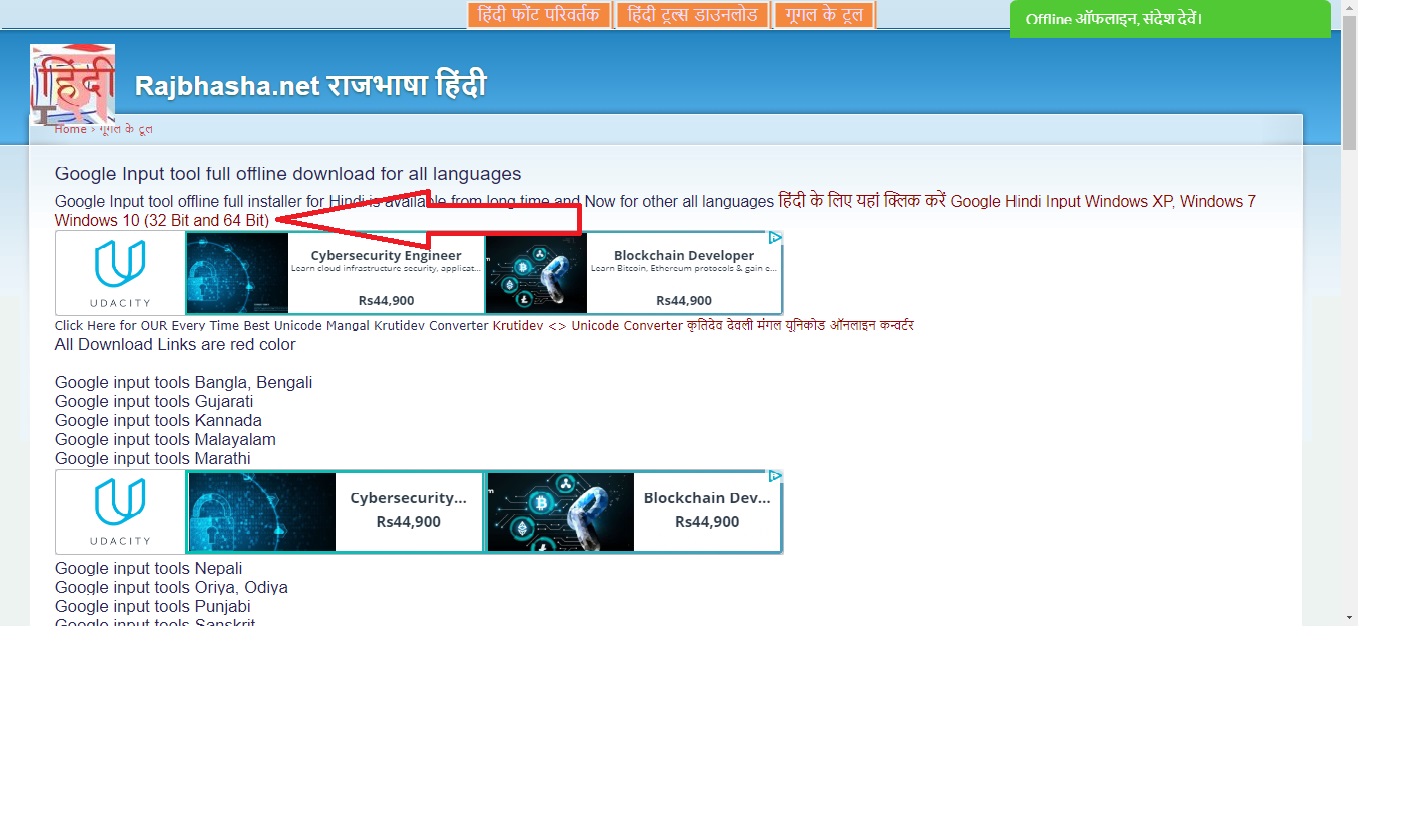Open the green Offline message widget

(1169, 19)
